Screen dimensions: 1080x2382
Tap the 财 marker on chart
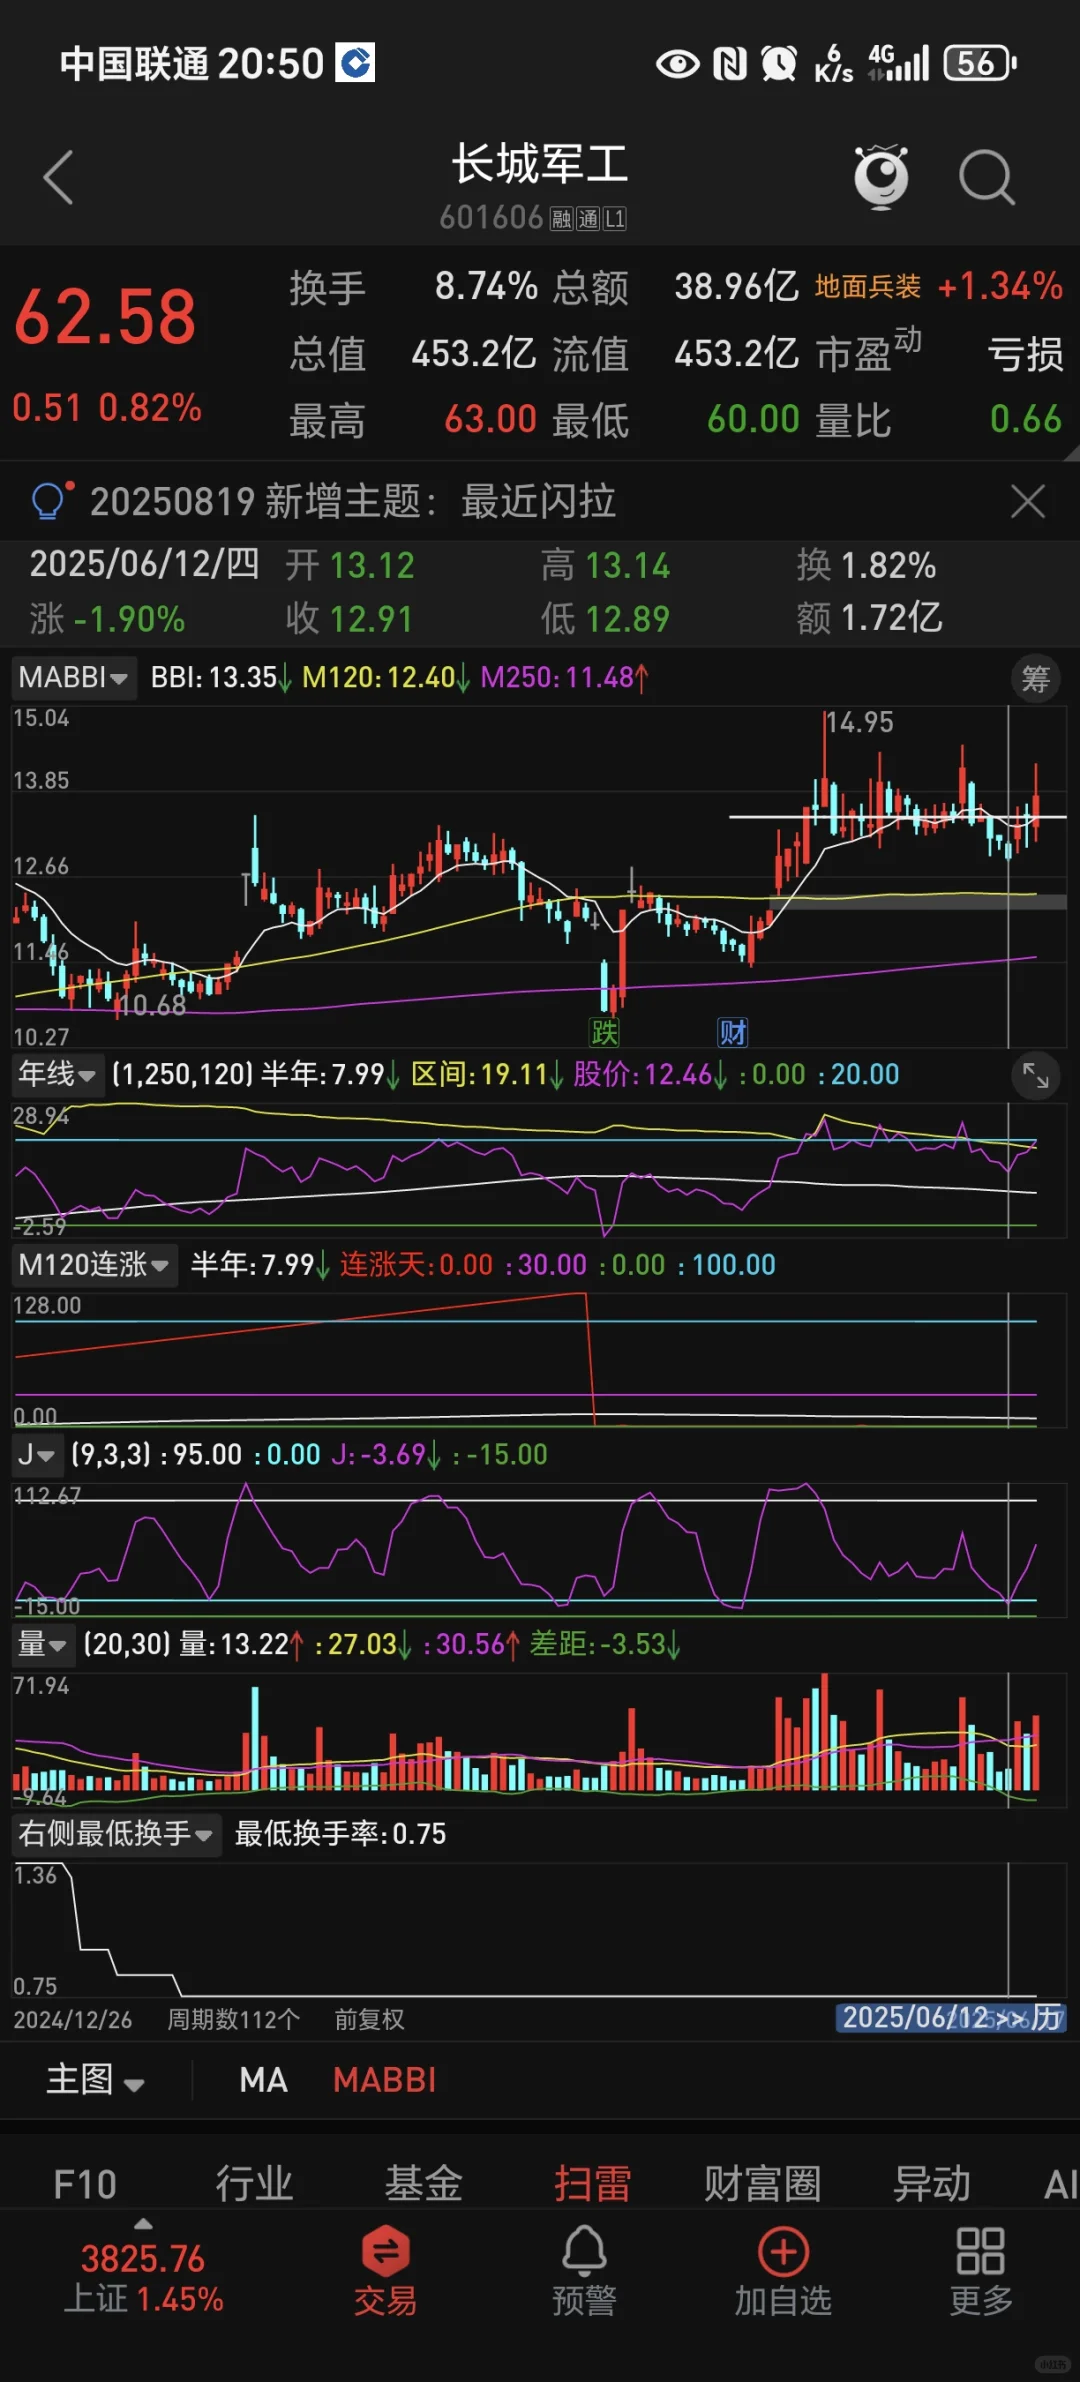click(732, 1031)
